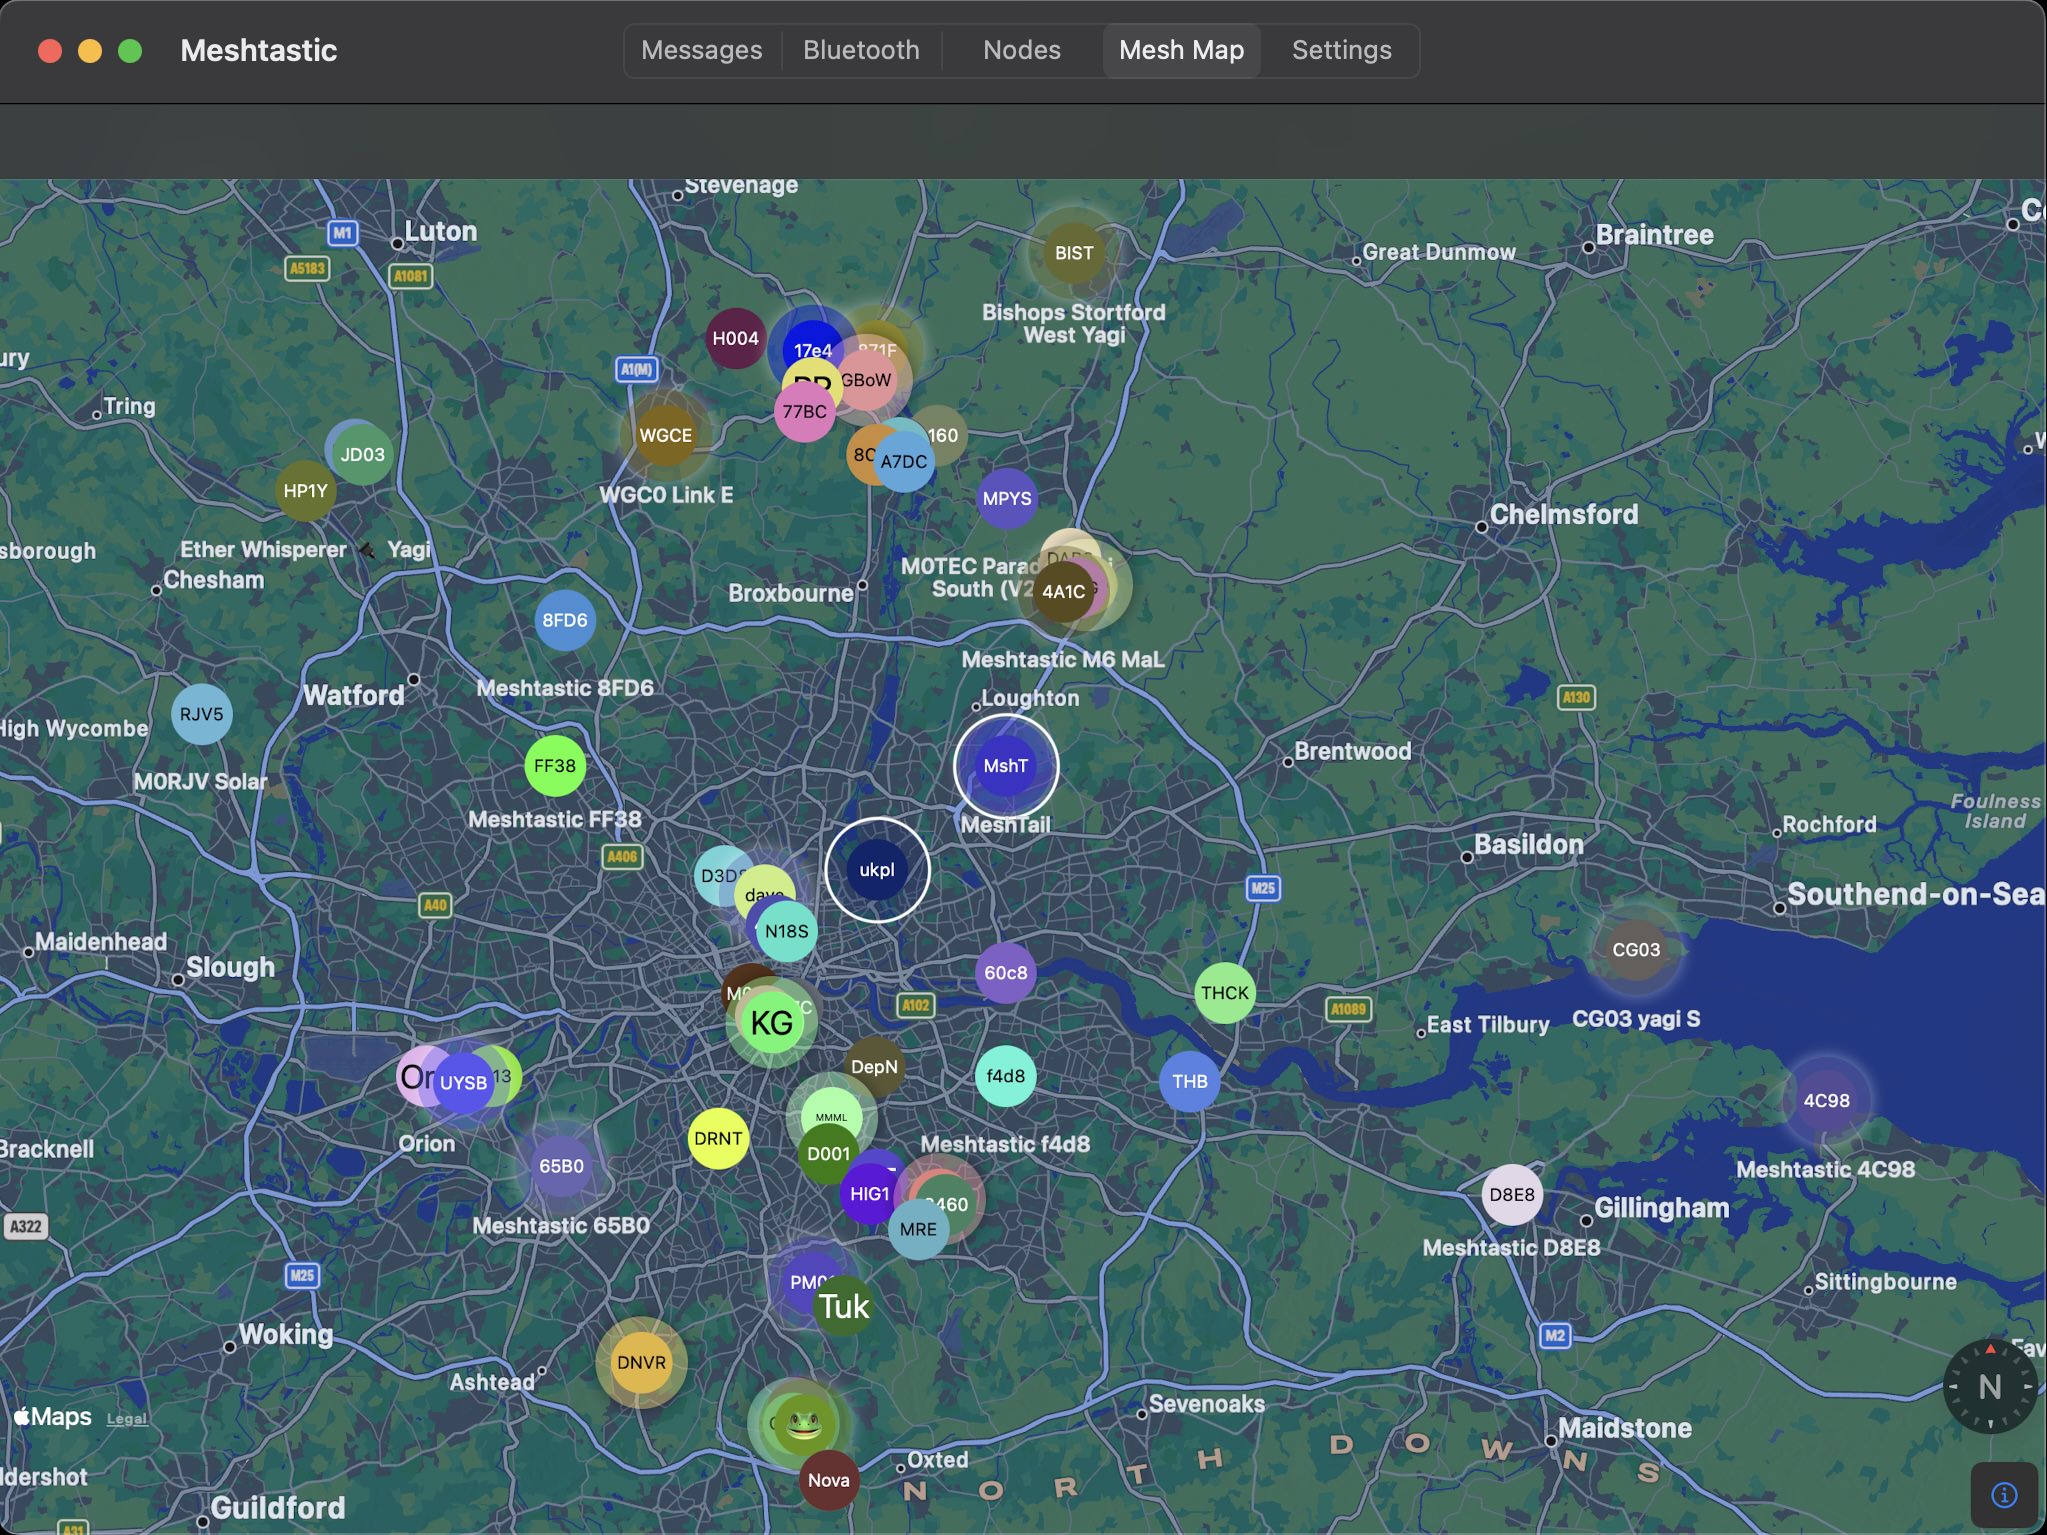Image resolution: width=2047 pixels, height=1535 pixels.
Task: Click the green THCK node marker
Action: click(x=1224, y=993)
